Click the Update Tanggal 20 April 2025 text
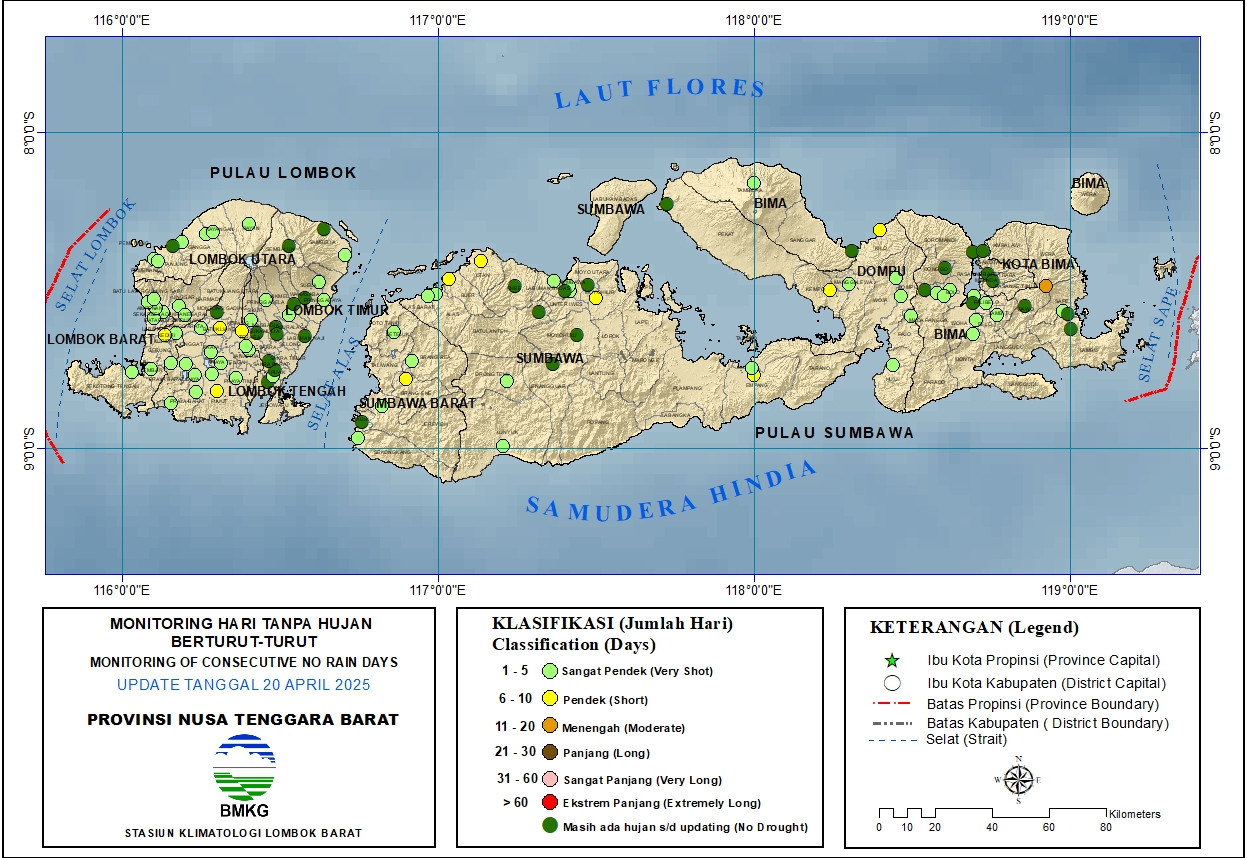 [x=243, y=685]
